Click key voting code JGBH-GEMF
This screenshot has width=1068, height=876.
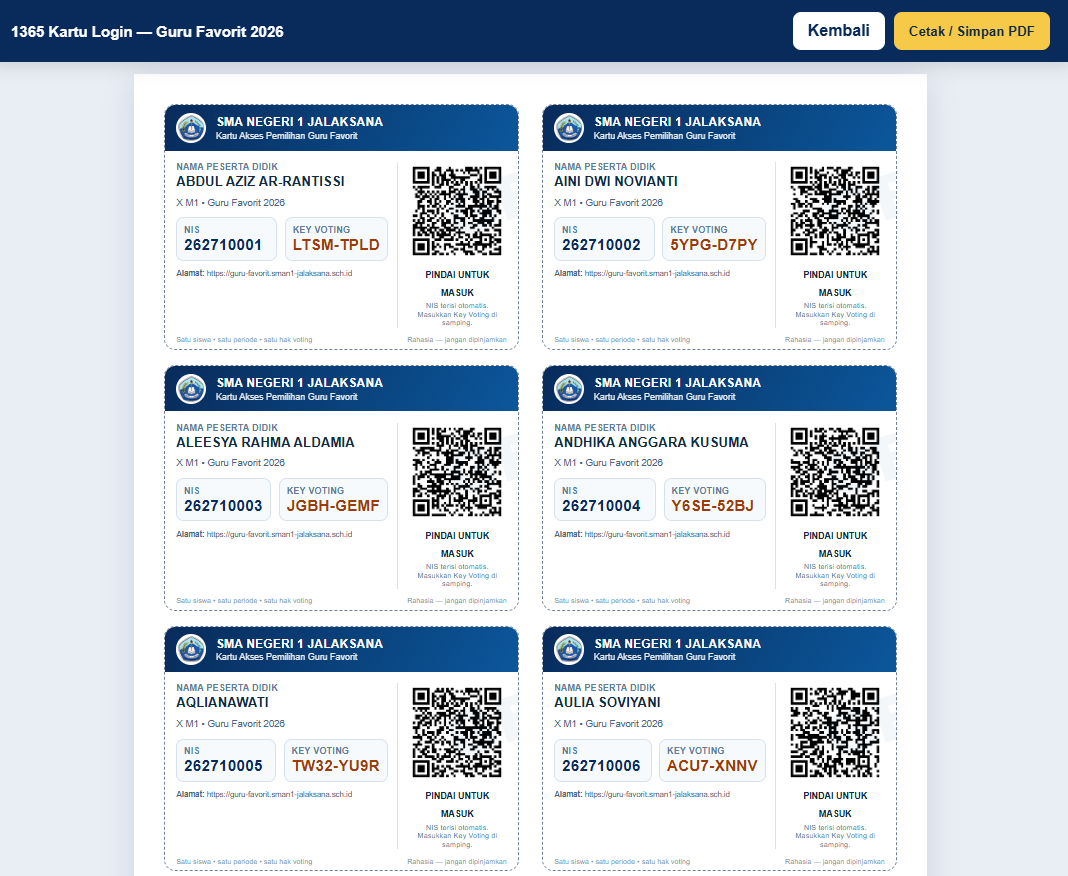(333, 506)
